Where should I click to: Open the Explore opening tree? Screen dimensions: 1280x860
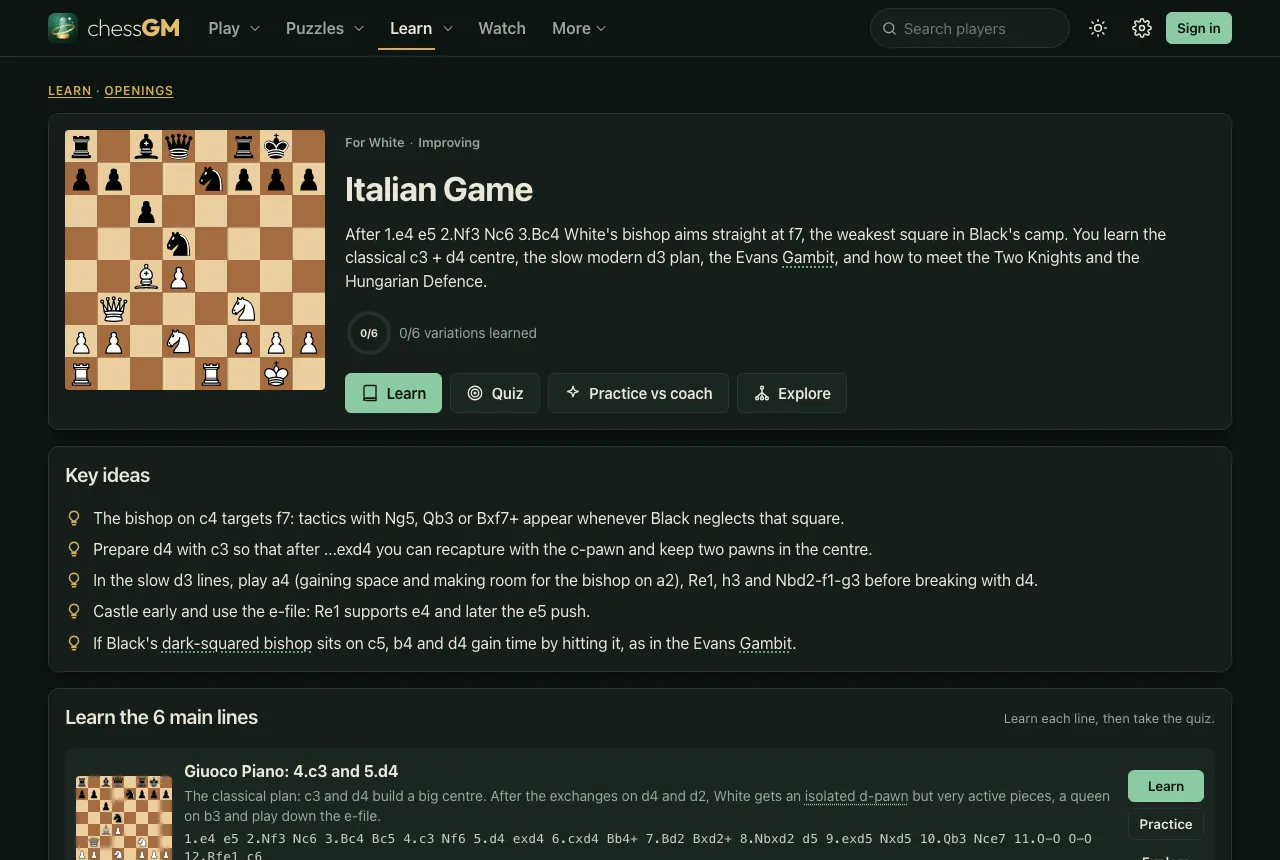click(x=792, y=393)
